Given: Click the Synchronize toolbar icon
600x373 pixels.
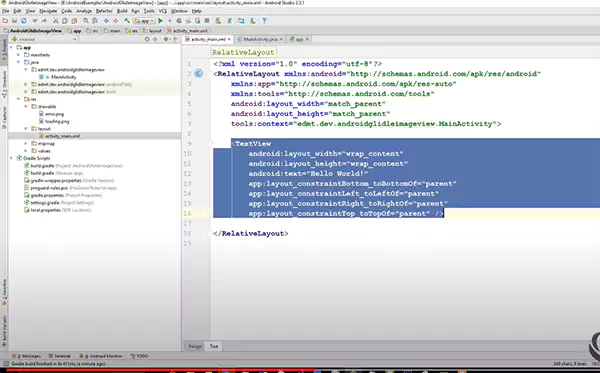Looking at the screenshot, I should (24, 21).
